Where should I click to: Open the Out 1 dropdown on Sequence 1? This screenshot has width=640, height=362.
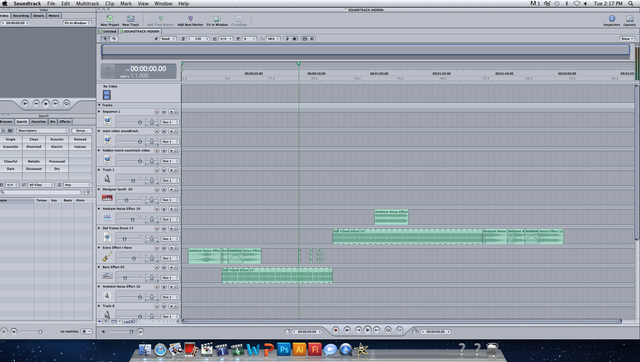(169, 122)
